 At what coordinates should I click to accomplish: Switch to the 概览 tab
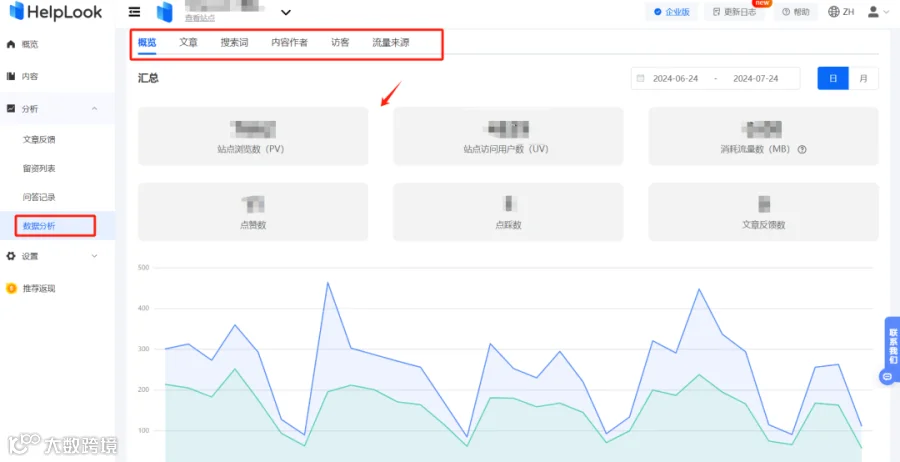(147, 42)
